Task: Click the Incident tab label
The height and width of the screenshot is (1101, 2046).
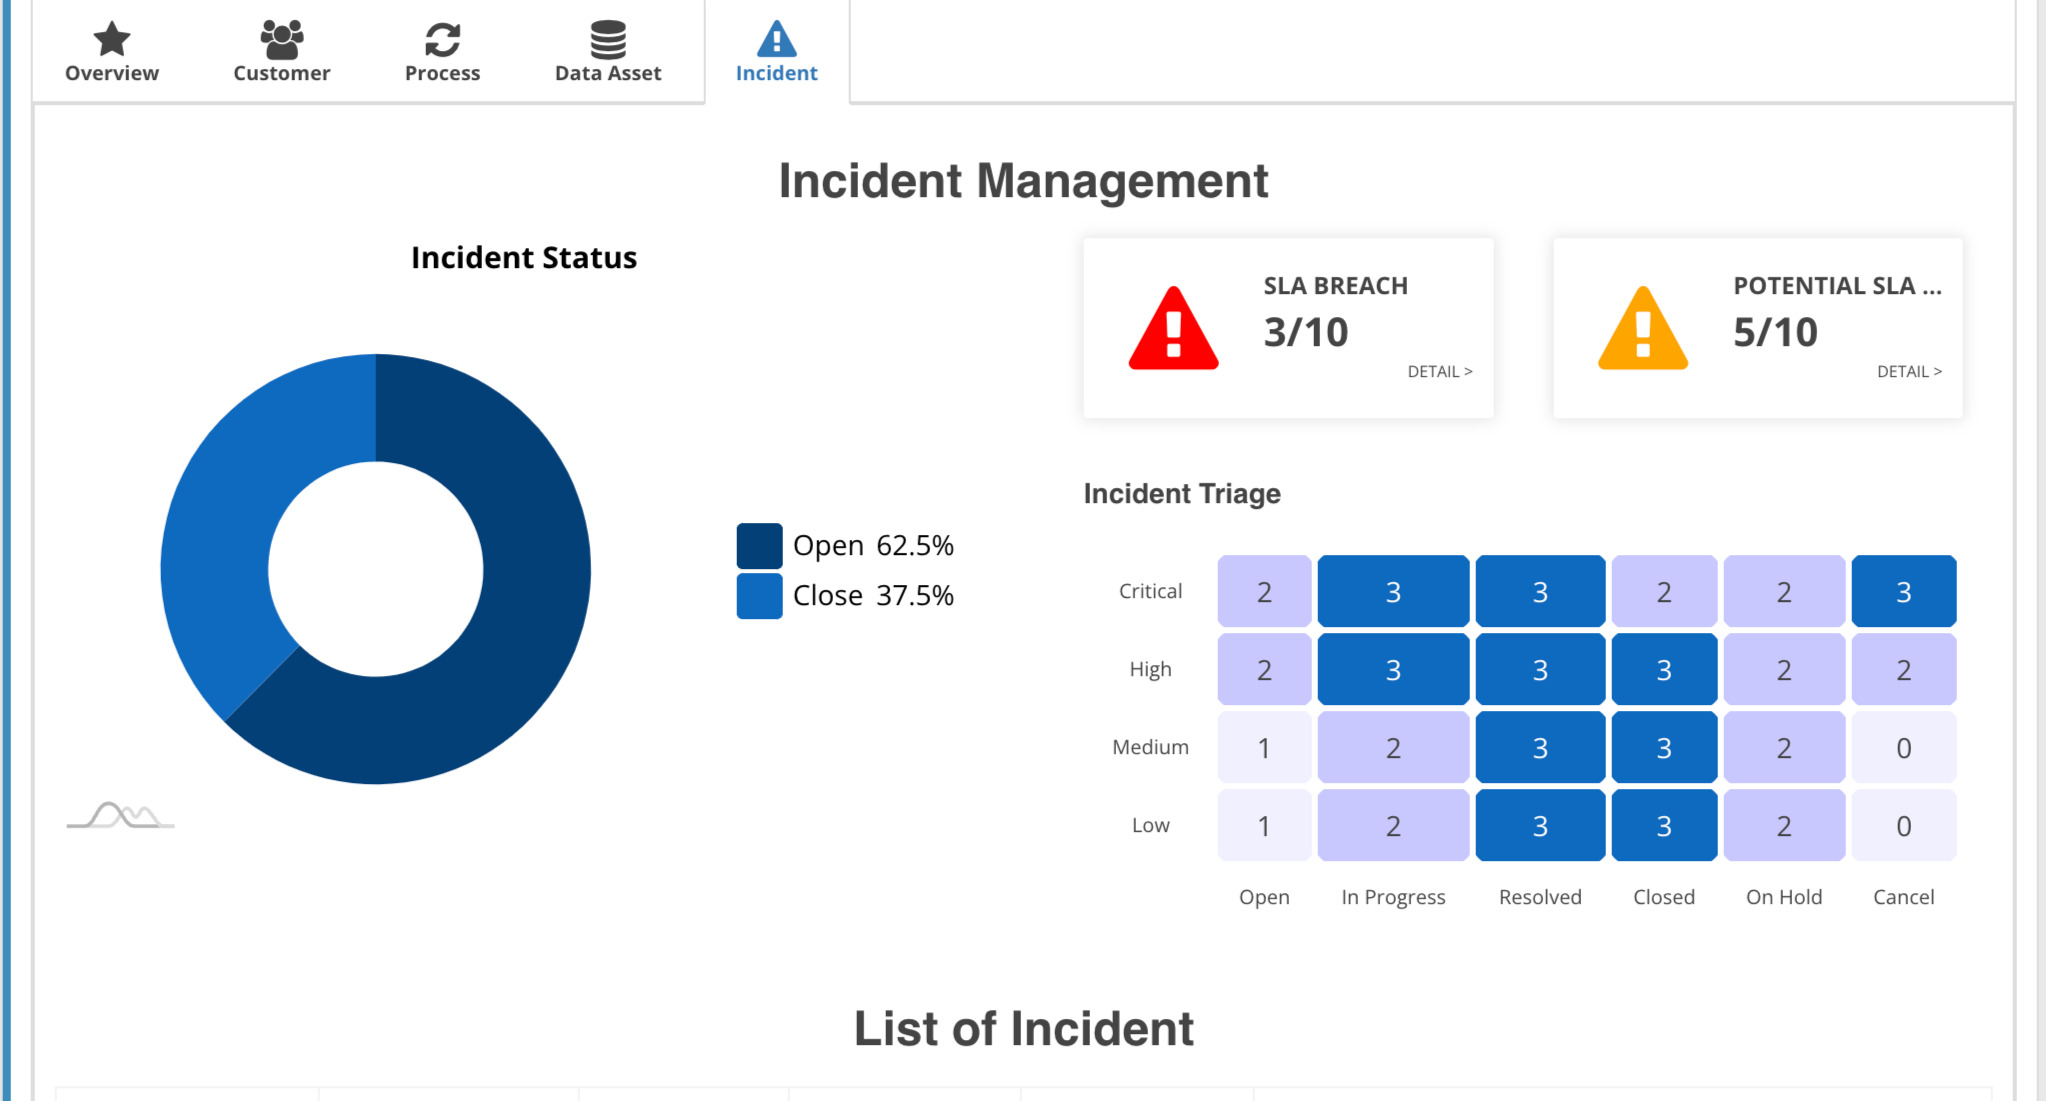Action: click(x=774, y=72)
